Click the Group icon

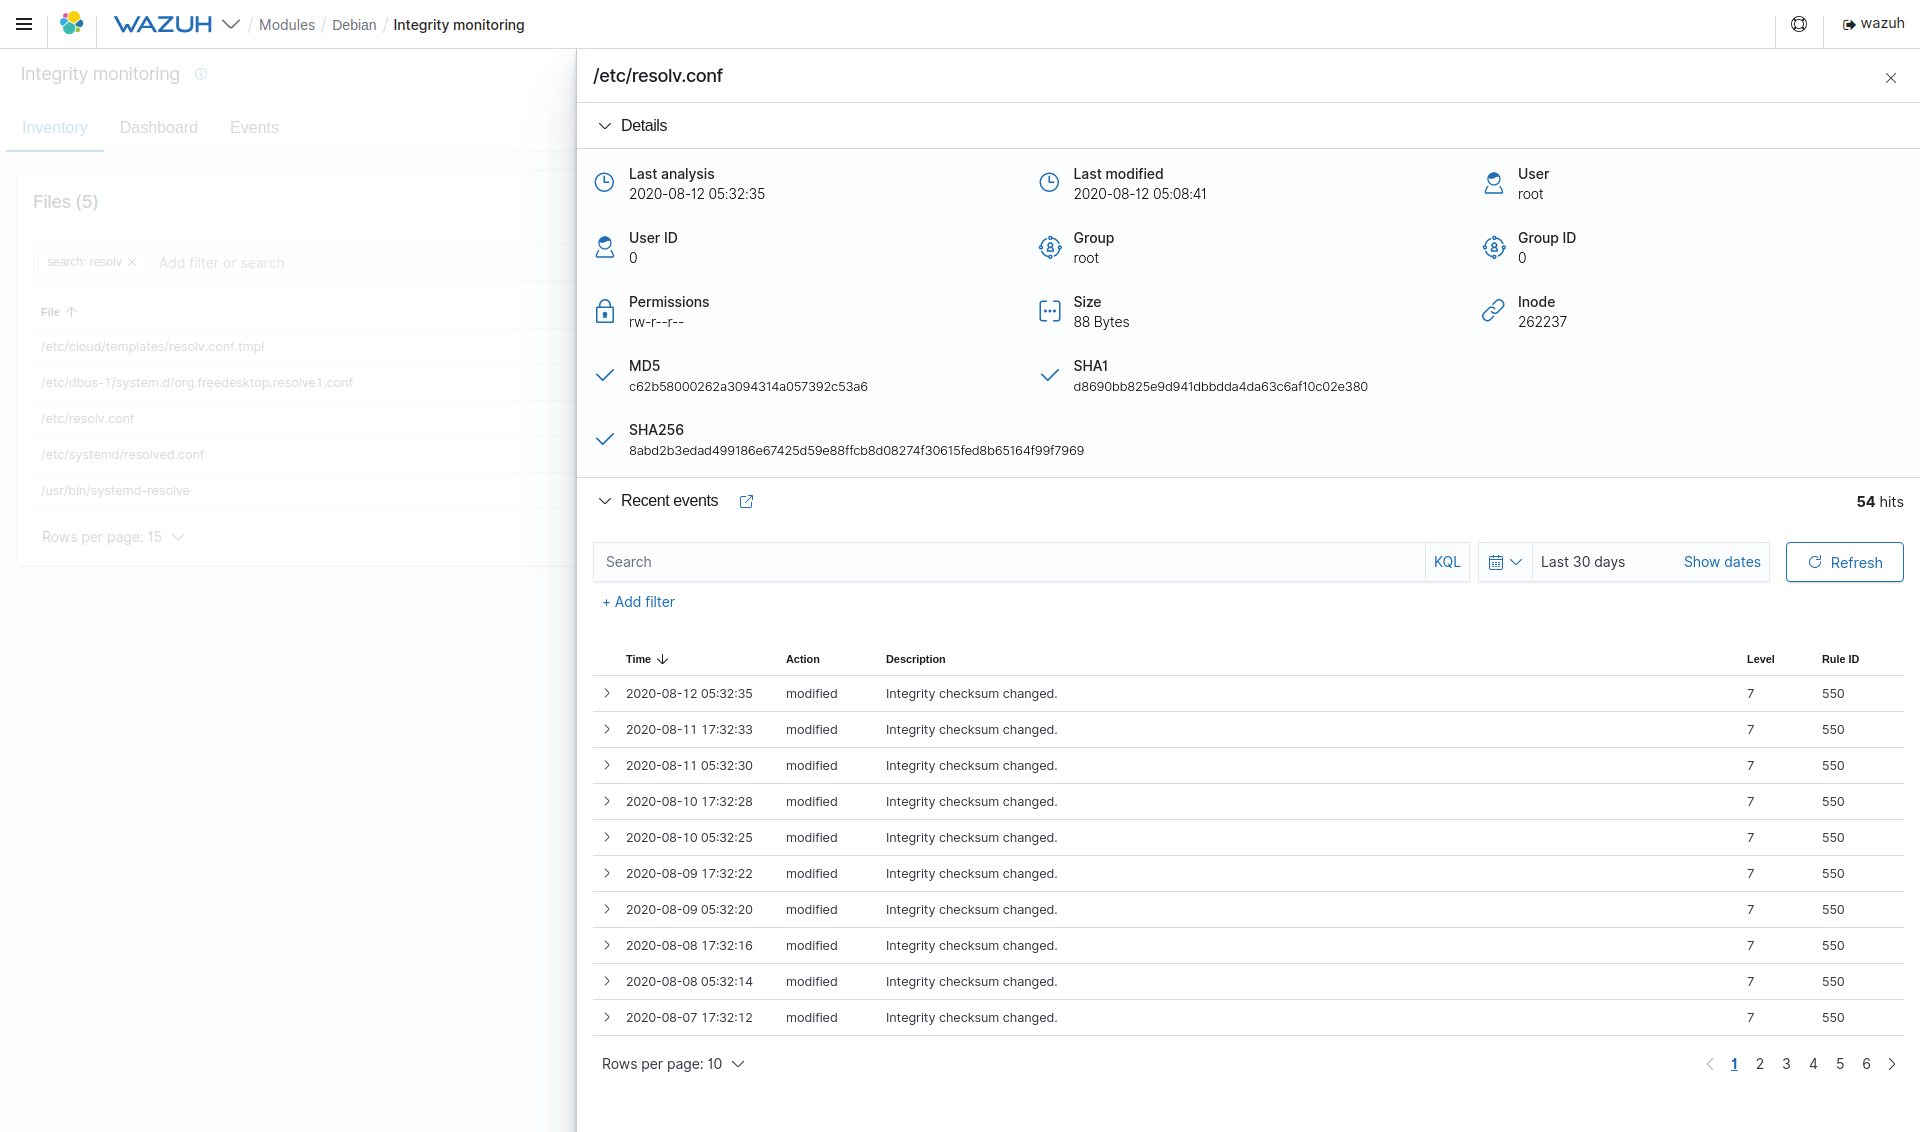(1049, 247)
